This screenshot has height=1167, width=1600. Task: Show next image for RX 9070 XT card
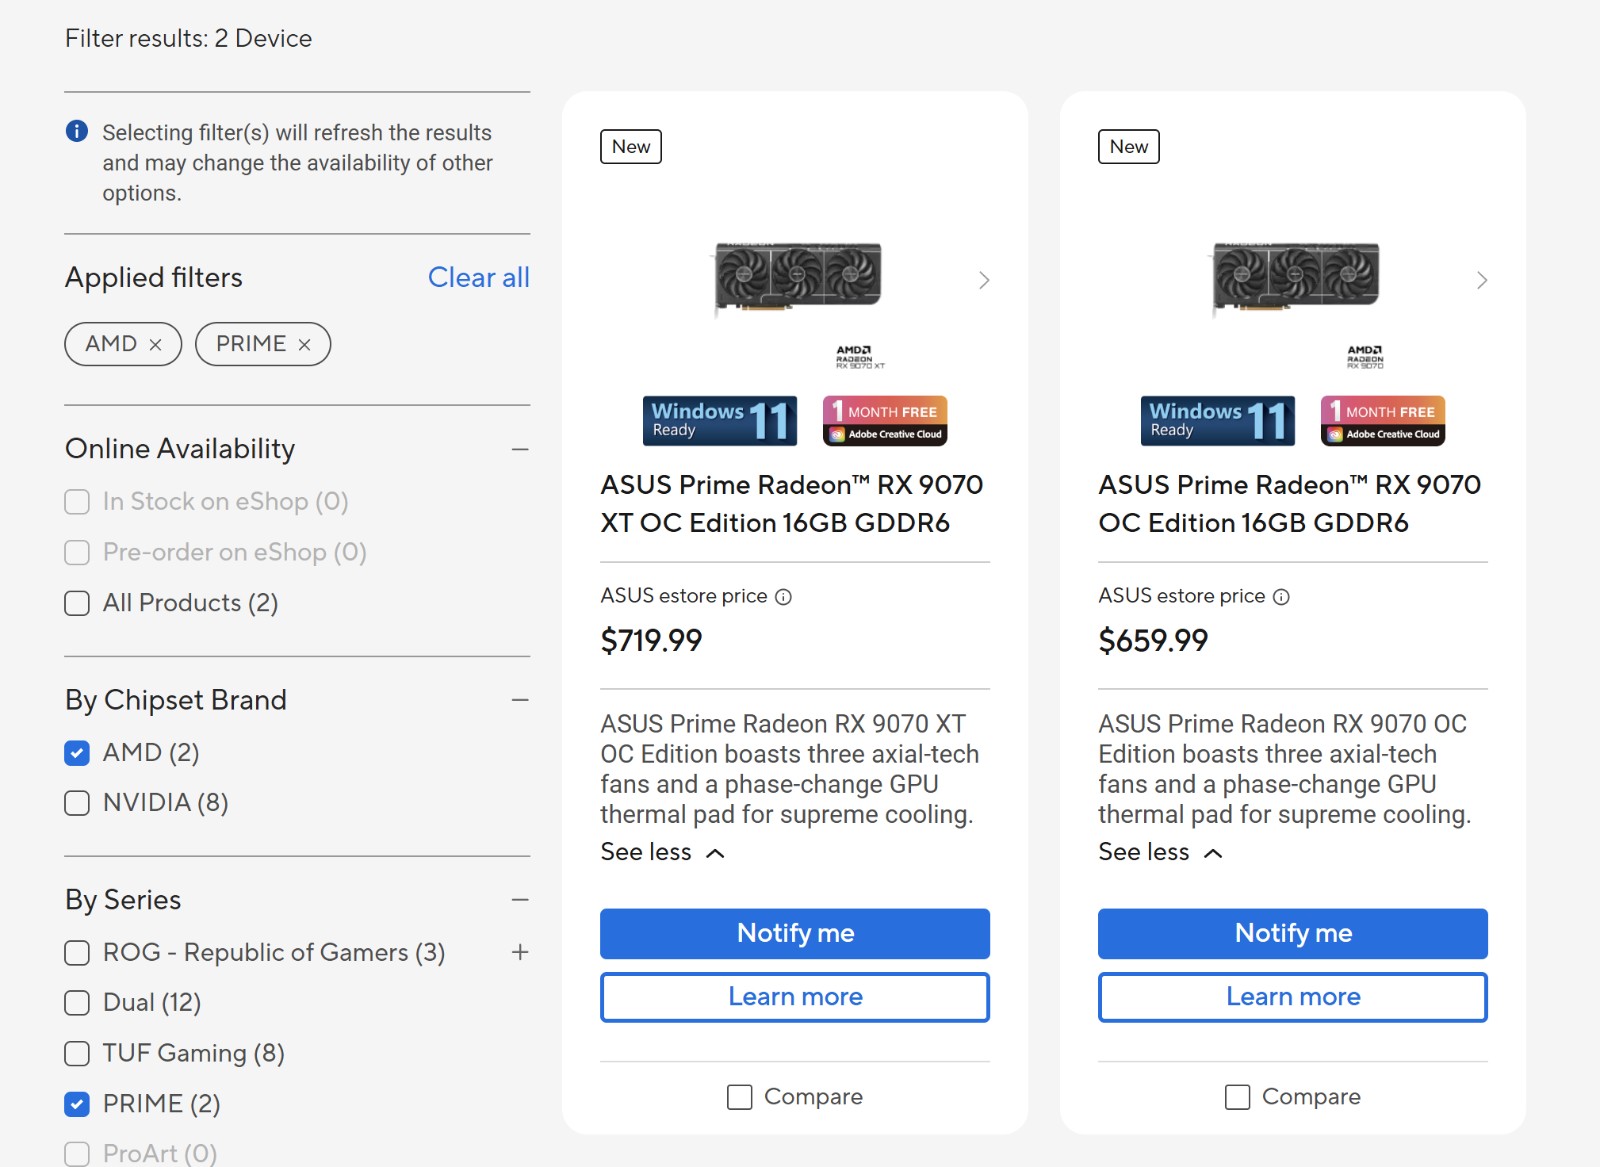click(984, 280)
